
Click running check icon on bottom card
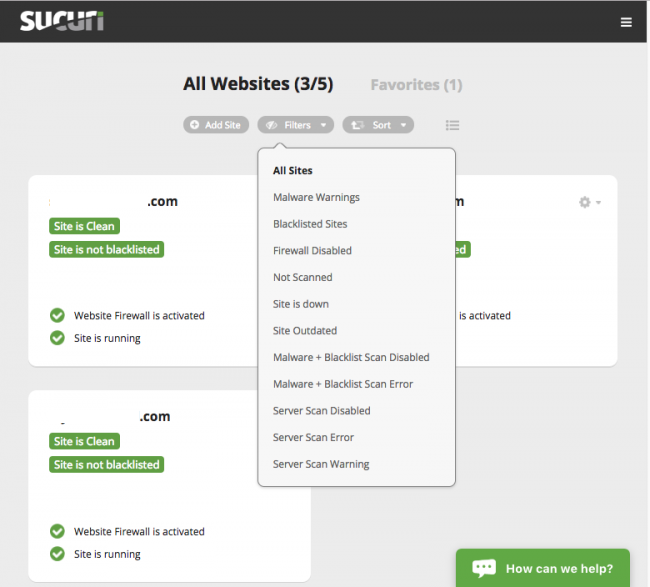click(57, 554)
